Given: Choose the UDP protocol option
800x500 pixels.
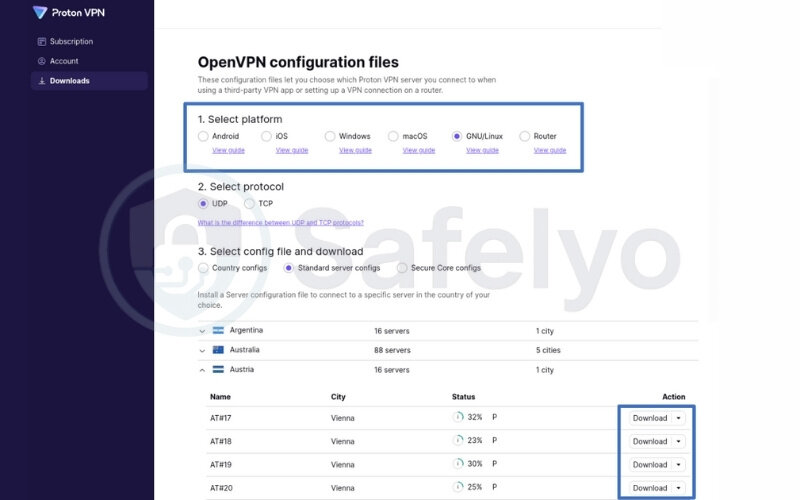Looking at the screenshot, I should (x=203, y=204).
